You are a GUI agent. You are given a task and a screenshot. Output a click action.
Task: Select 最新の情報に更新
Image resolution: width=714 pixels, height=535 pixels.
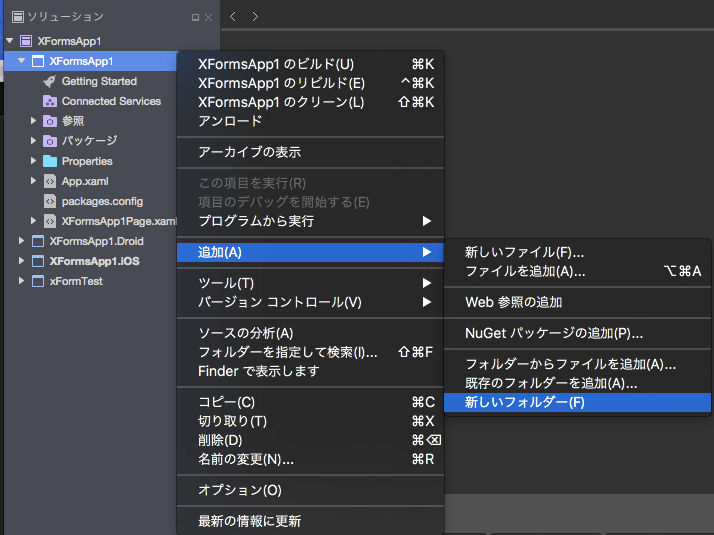[310, 521]
